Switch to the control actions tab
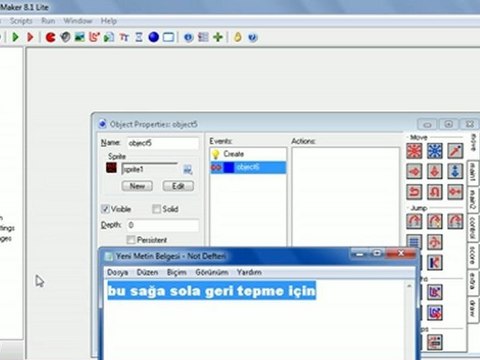 473,228
